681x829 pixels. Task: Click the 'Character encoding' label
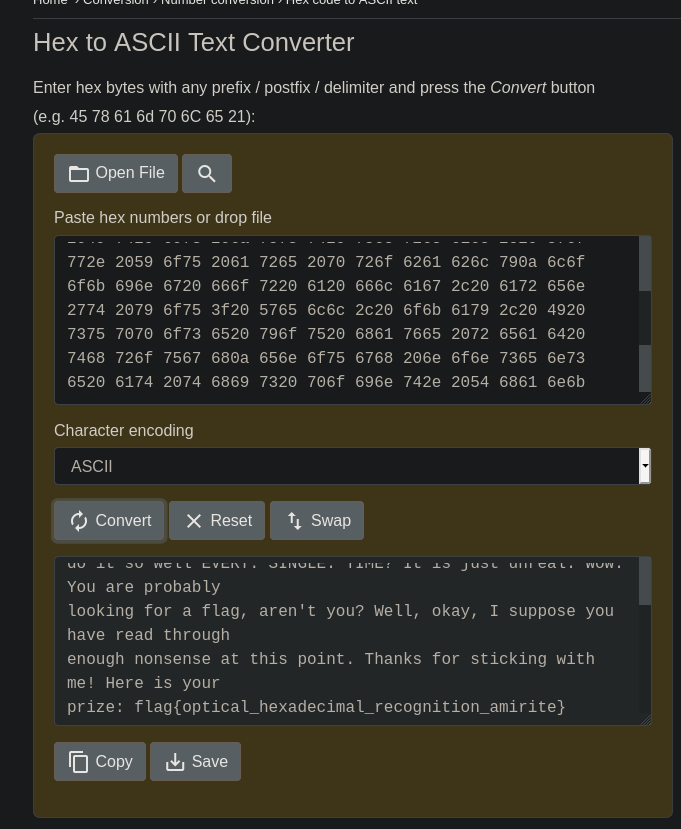click(x=124, y=431)
